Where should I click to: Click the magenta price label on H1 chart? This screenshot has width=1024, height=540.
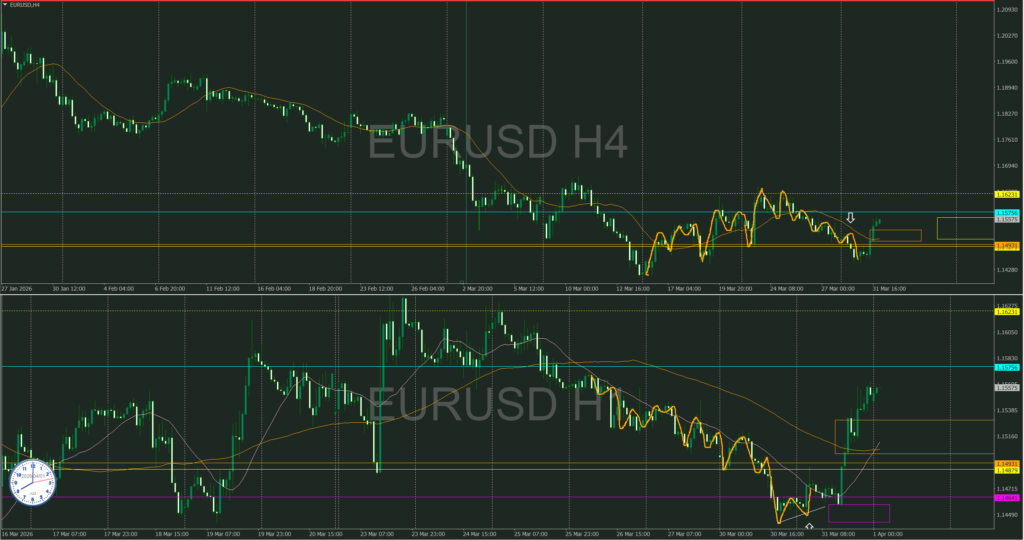click(x=1007, y=497)
